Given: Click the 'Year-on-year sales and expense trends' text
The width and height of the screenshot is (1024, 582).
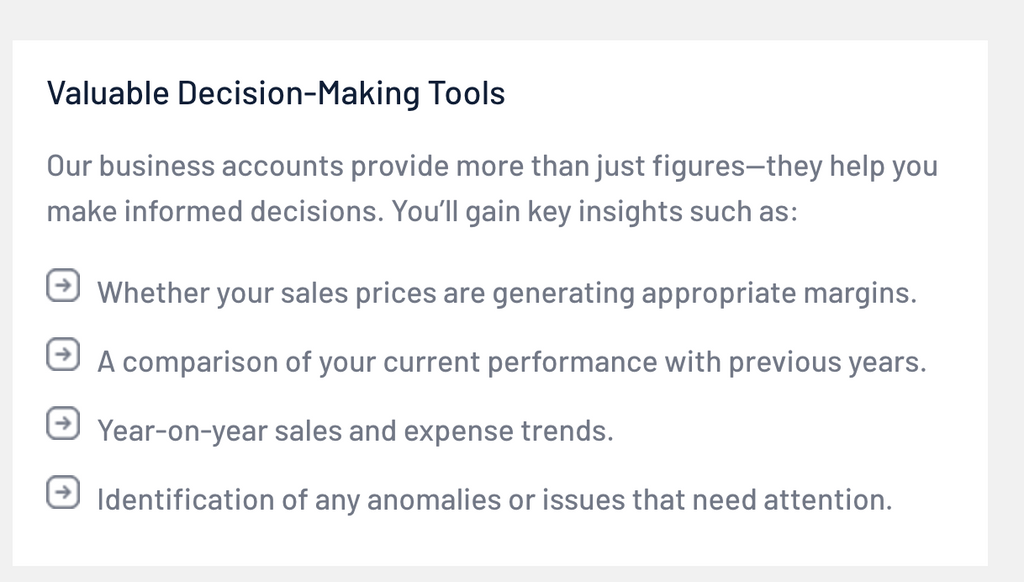Looking at the screenshot, I should point(354,431).
